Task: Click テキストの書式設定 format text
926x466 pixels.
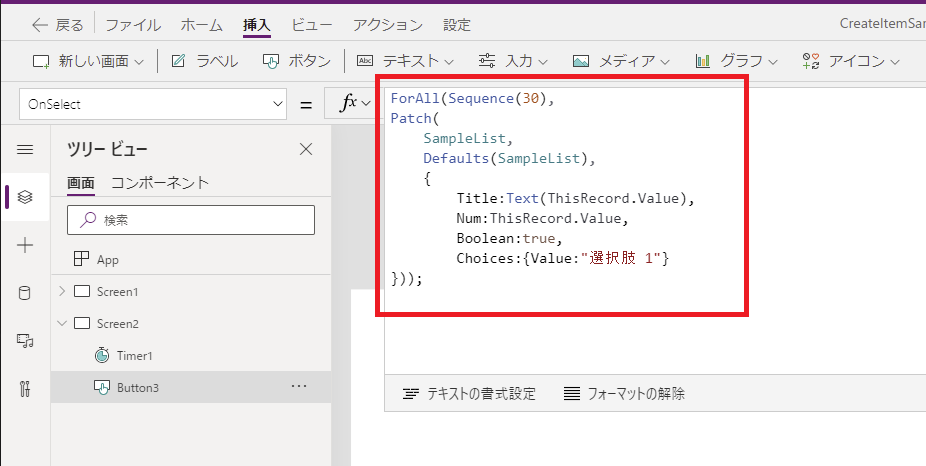Action: pos(469,394)
